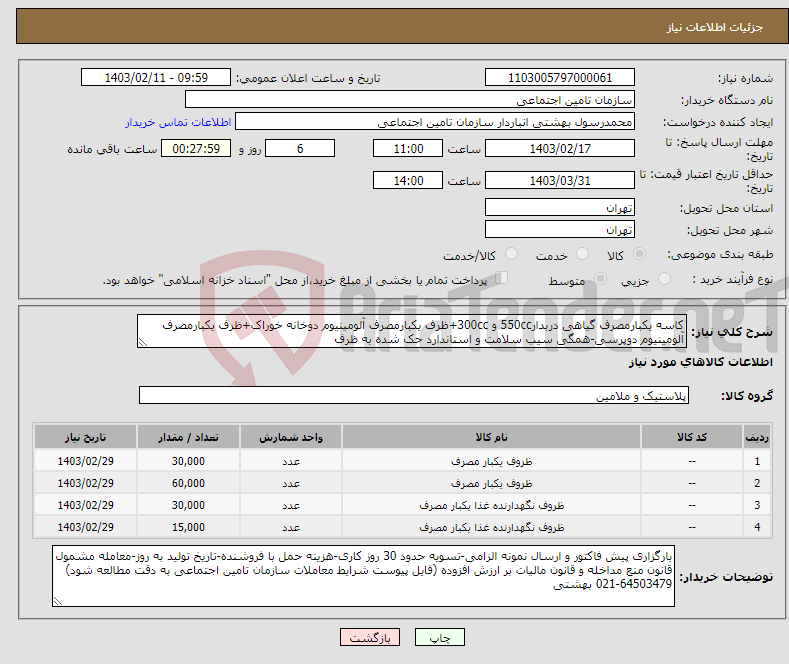Click row 2 item name ظروف یکبار مصرف
The height and width of the screenshot is (664, 789).
[491, 483]
